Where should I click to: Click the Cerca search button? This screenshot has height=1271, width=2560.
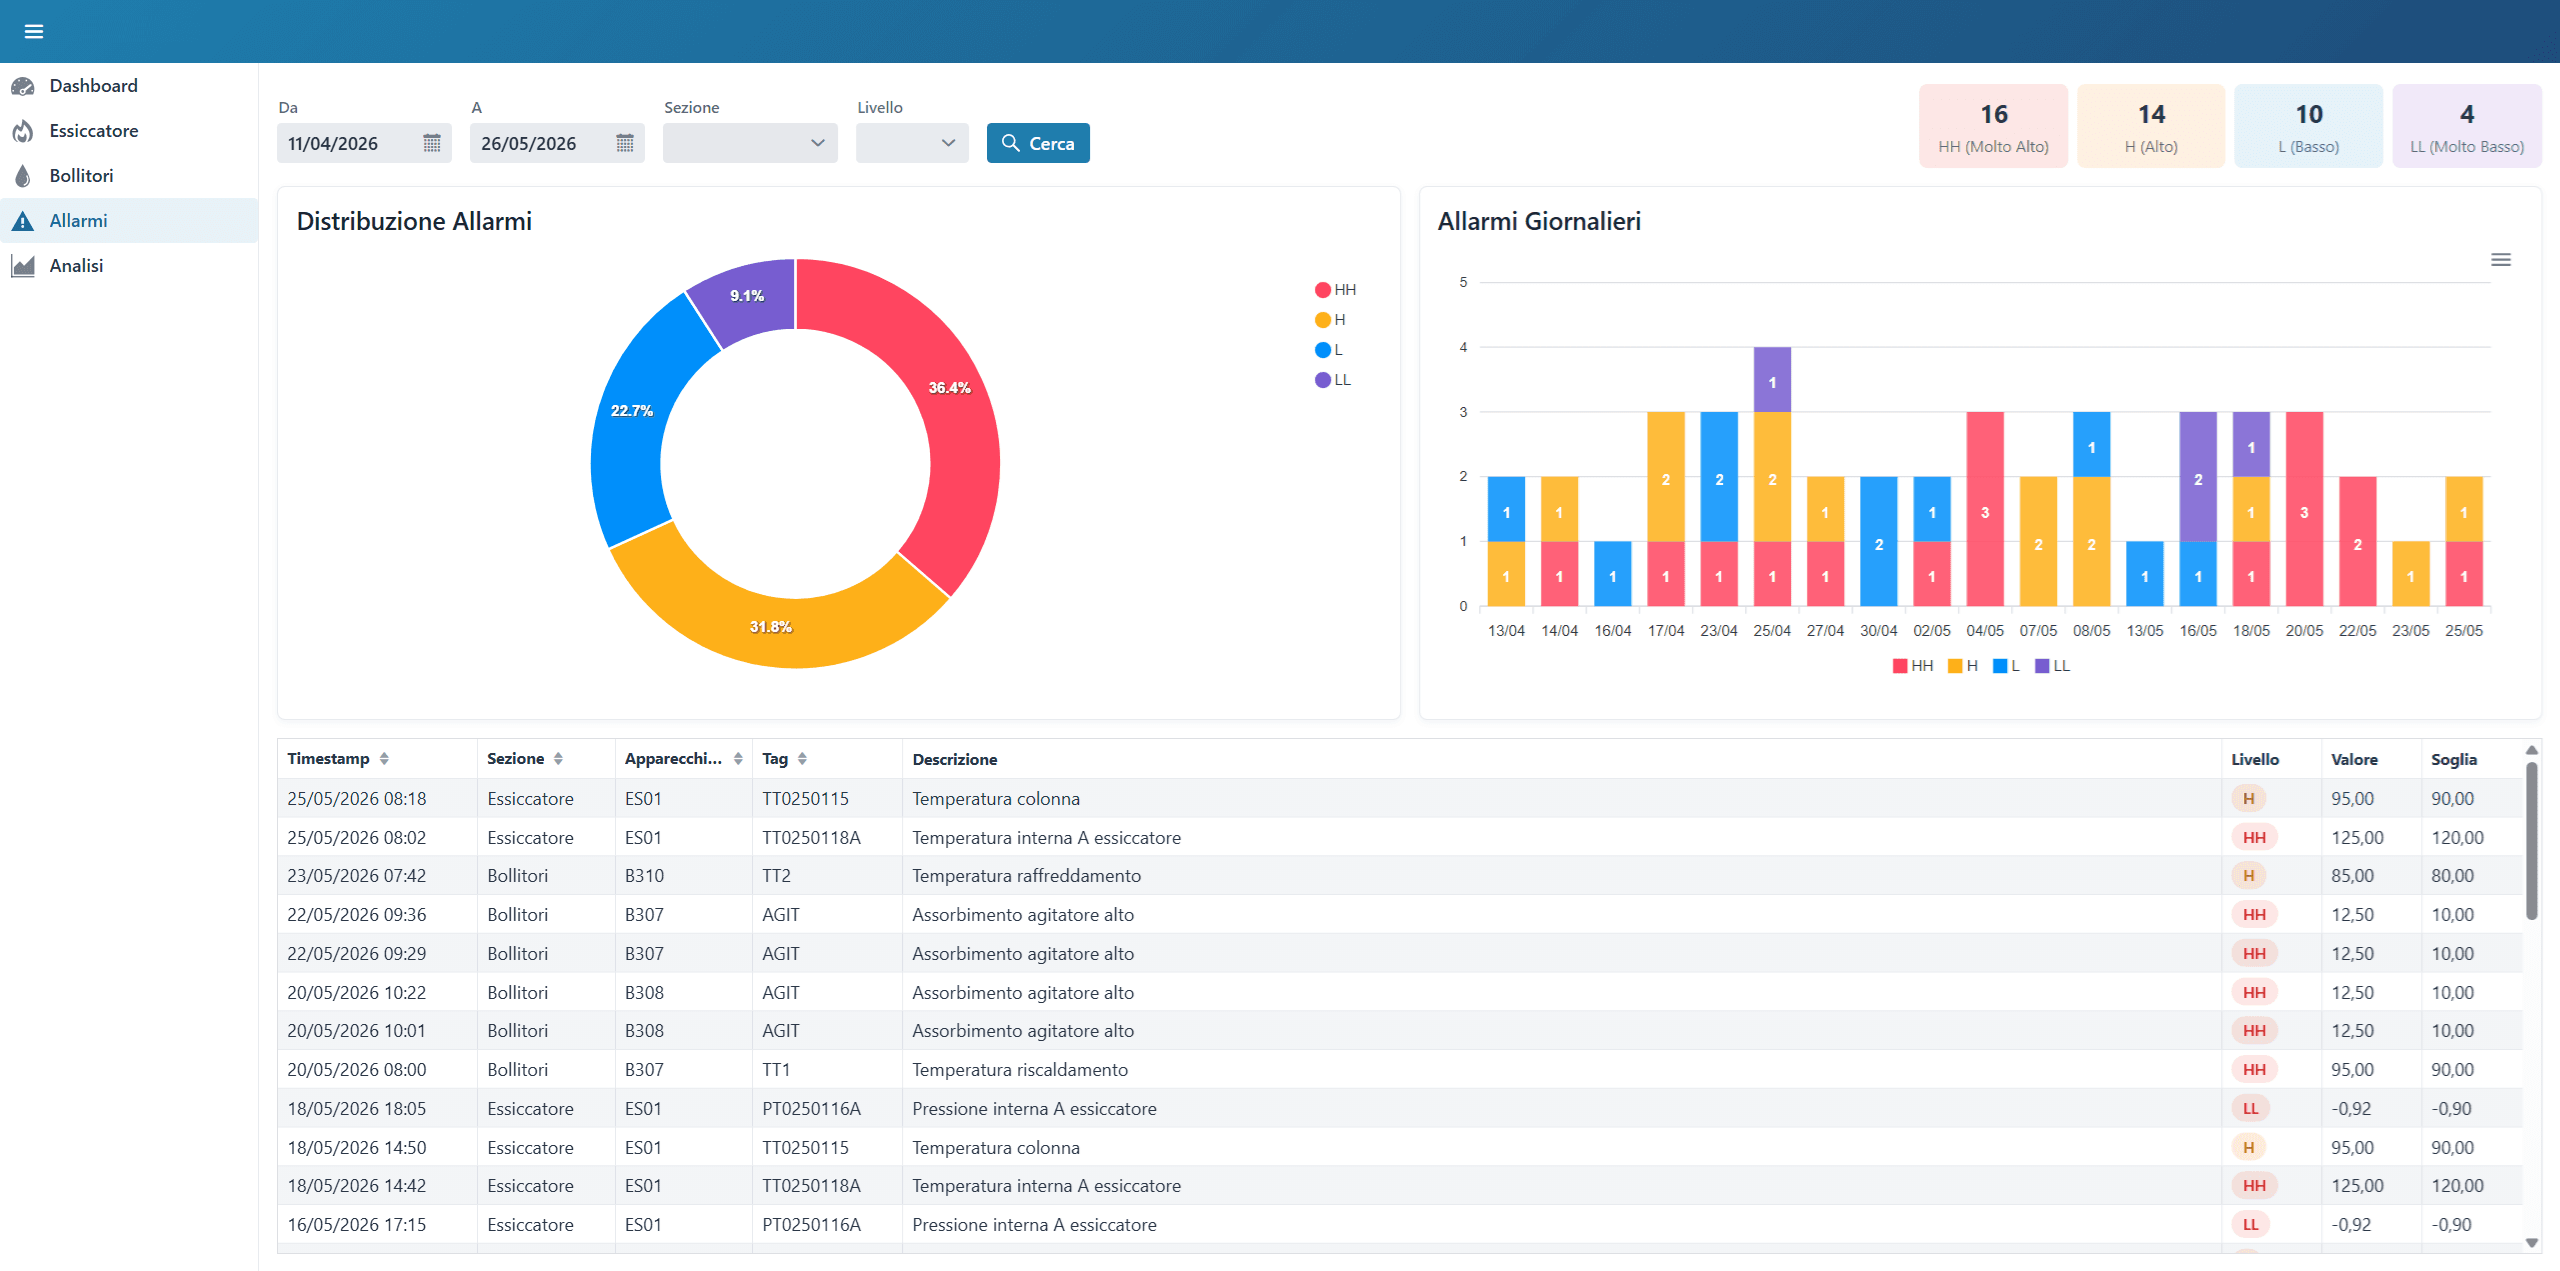(1038, 143)
